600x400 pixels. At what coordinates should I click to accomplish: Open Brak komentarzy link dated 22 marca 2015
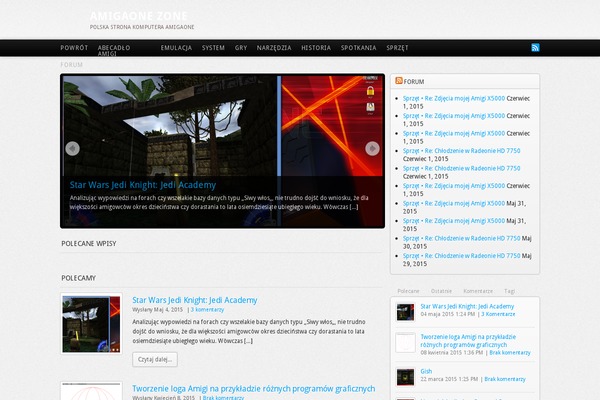(x=505, y=379)
